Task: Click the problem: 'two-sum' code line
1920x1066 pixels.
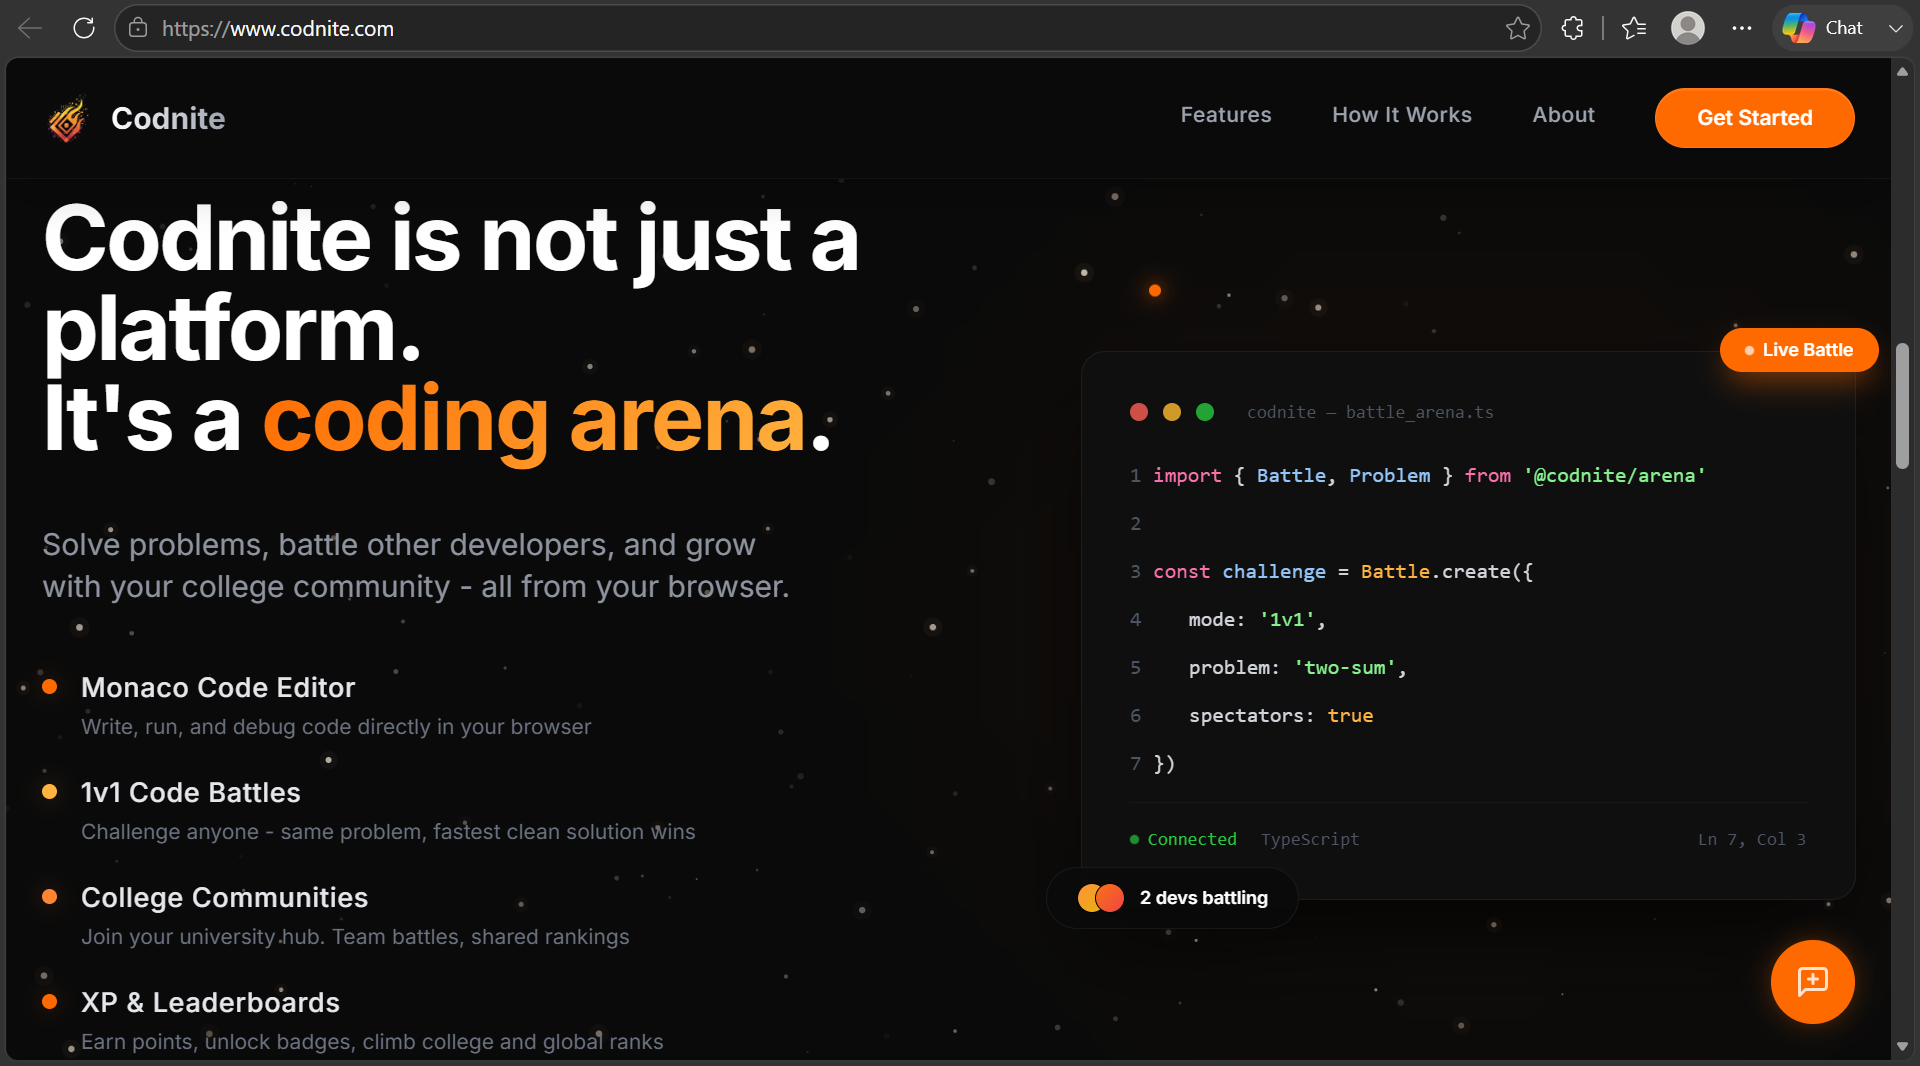Action: pyautogui.click(x=1297, y=667)
